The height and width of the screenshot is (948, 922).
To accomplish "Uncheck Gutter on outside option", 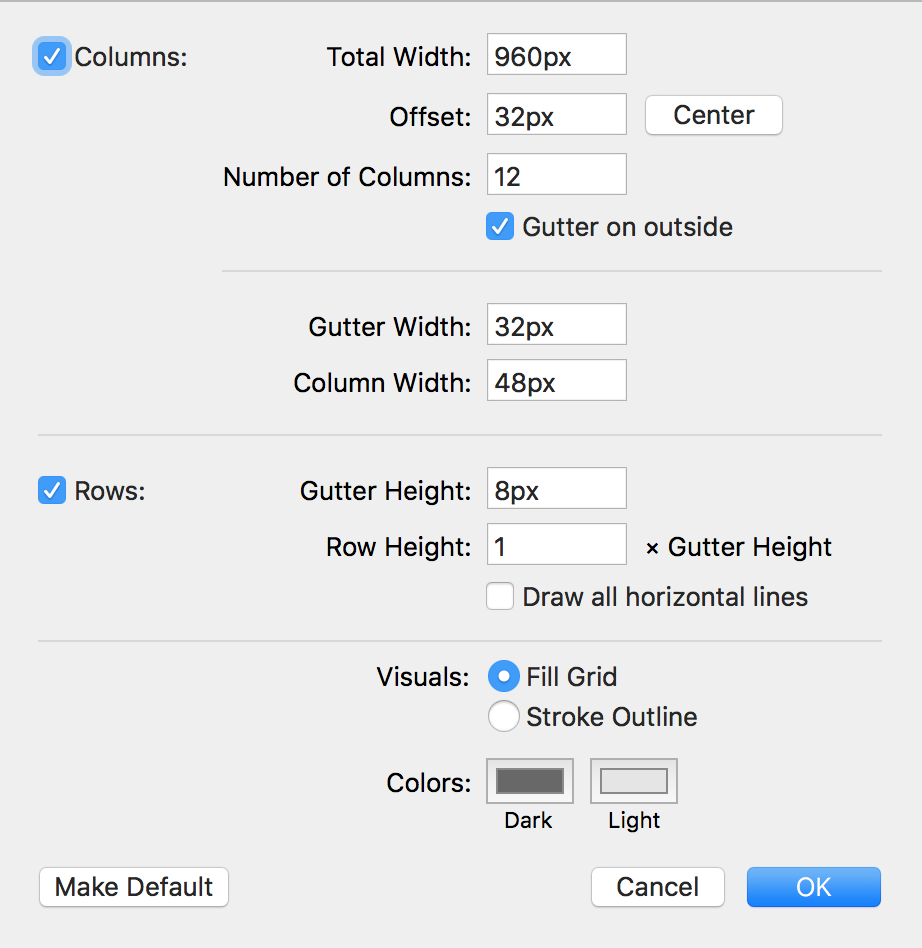I will pyautogui.click(x=500, y=227).
